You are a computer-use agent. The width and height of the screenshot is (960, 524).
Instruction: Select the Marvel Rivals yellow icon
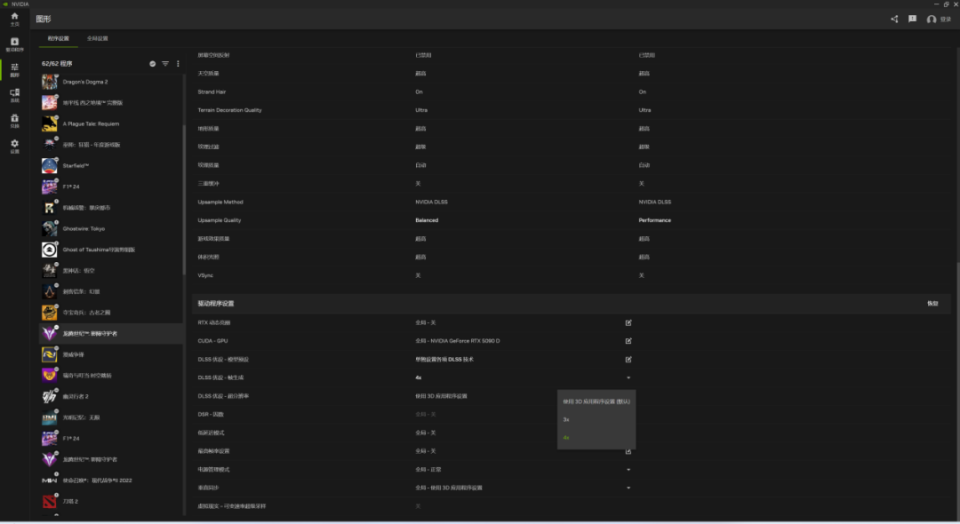click(50, 354)
